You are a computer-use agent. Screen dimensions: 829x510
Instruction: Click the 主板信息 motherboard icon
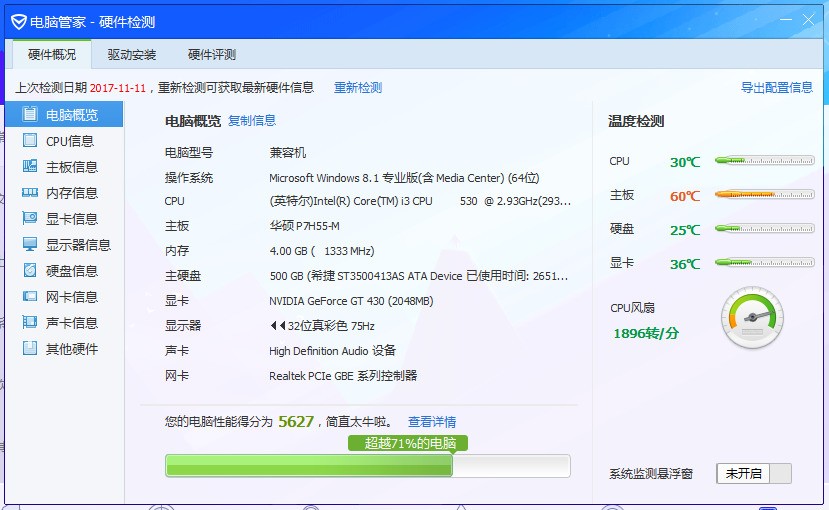30,166
